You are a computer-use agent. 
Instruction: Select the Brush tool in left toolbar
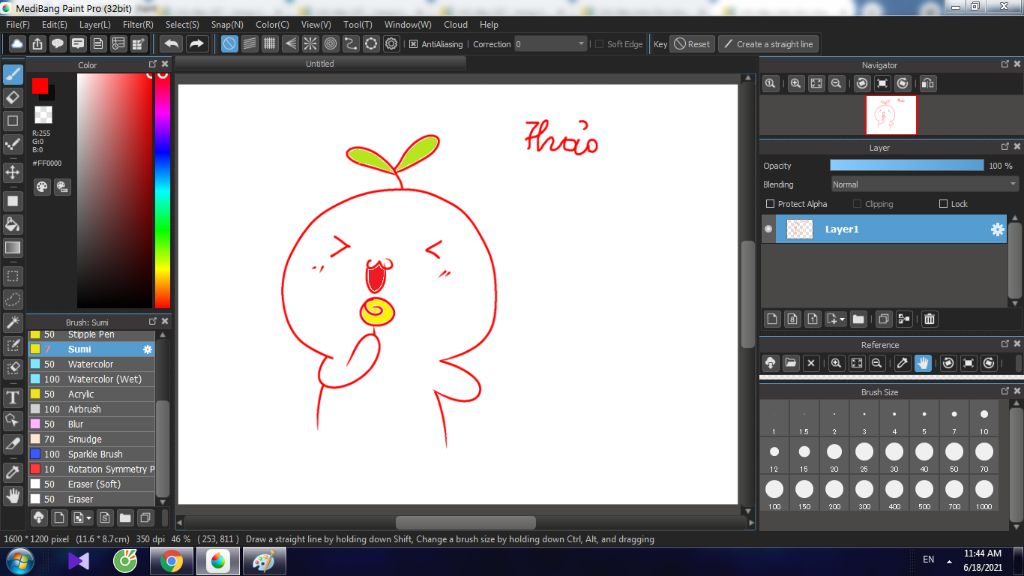tap(13, 74)
